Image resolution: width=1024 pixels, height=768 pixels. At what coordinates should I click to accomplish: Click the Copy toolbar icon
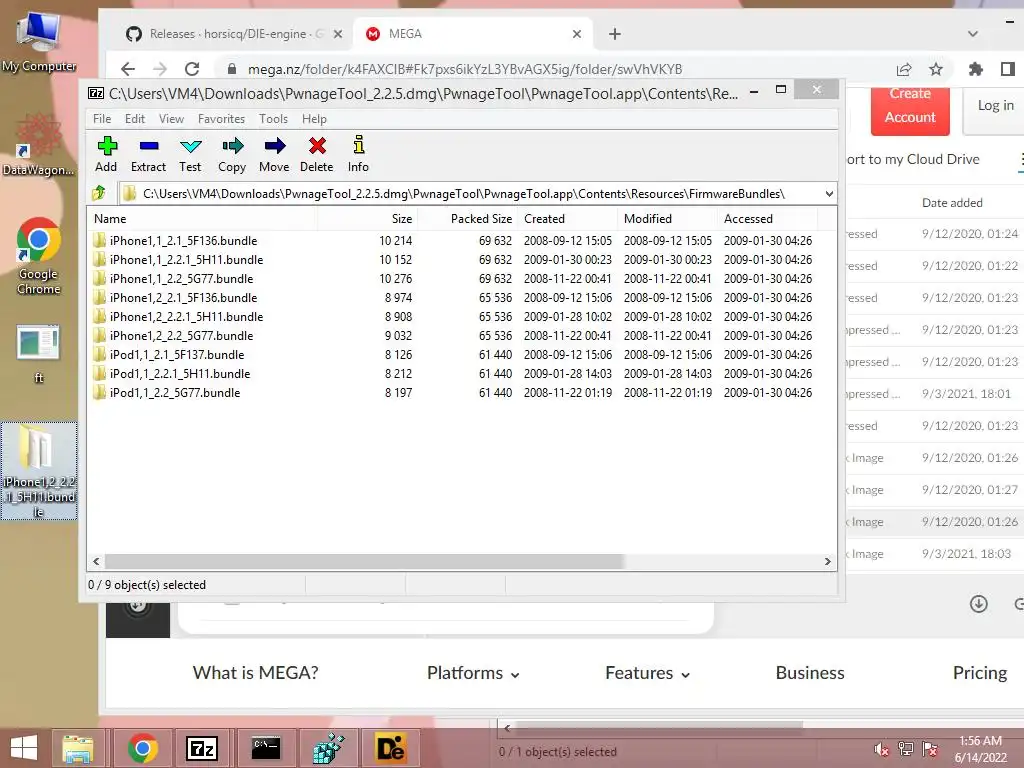(x=232, y=146)
